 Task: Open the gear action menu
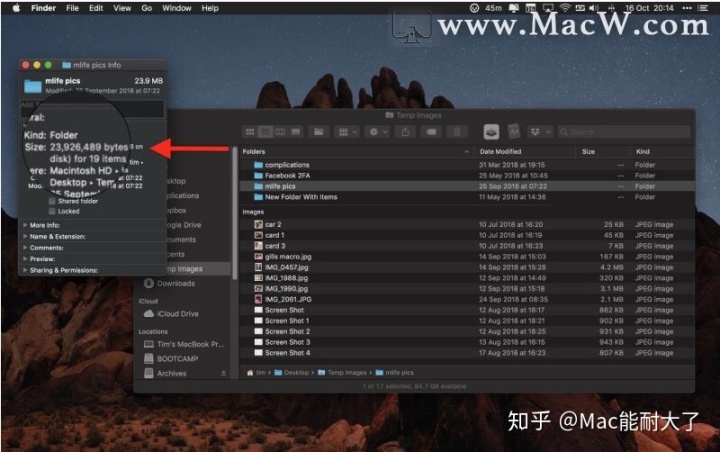tap(378, 132)
